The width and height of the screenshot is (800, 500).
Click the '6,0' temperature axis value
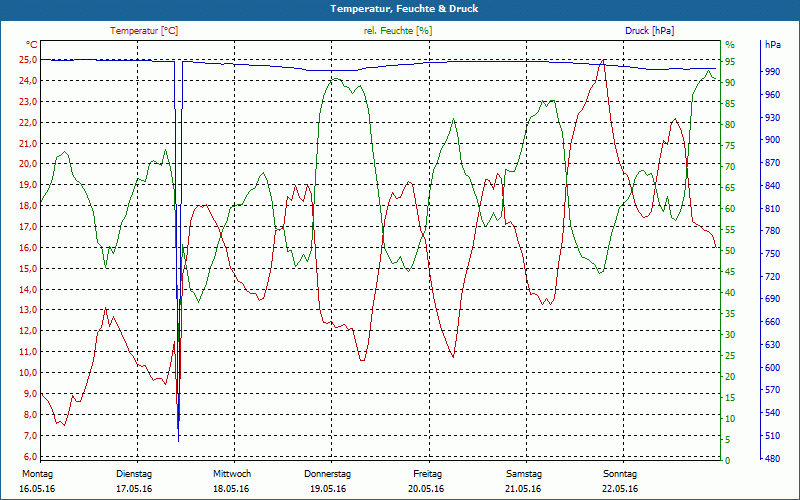(x=30, y=456)
